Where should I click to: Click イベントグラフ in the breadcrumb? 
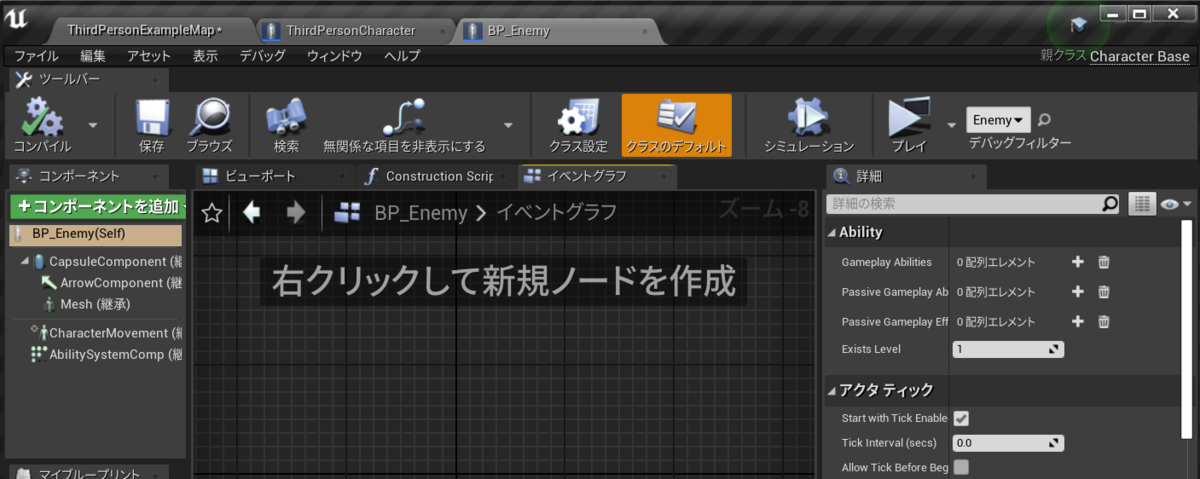(557, 212)
